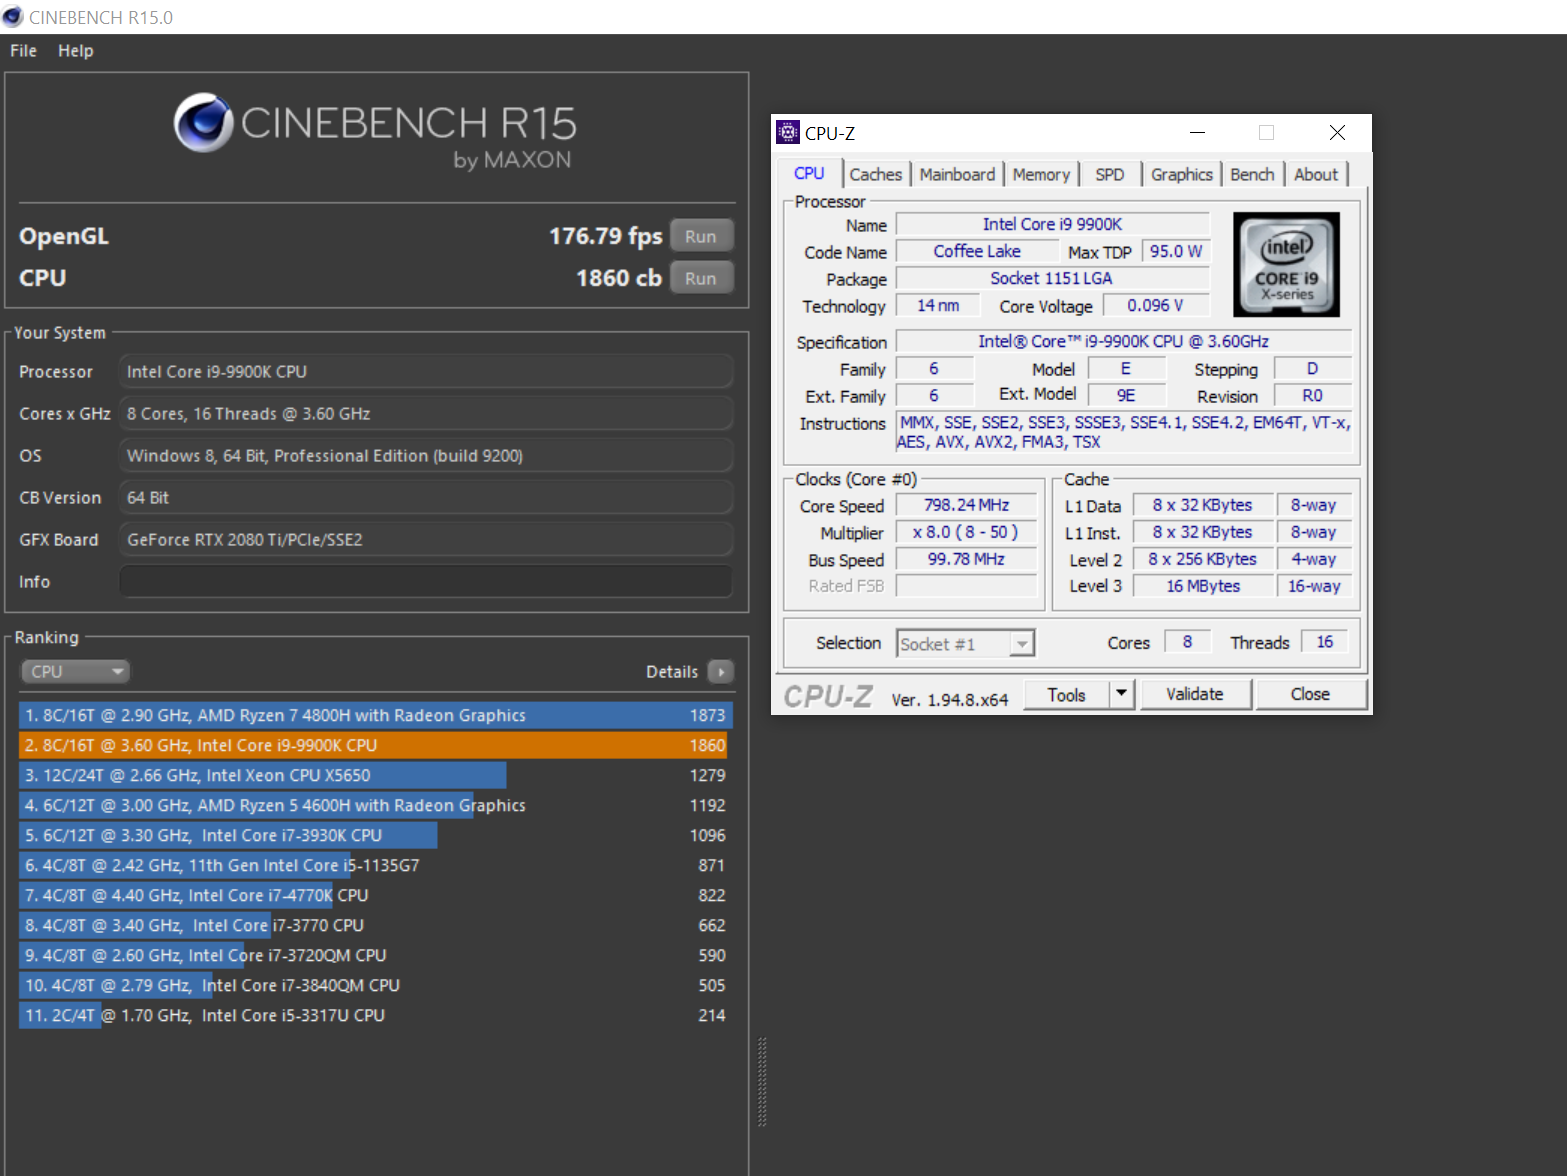
Task: Click the Core Voltage value 0.096 V
Action: click(1155, 305)
